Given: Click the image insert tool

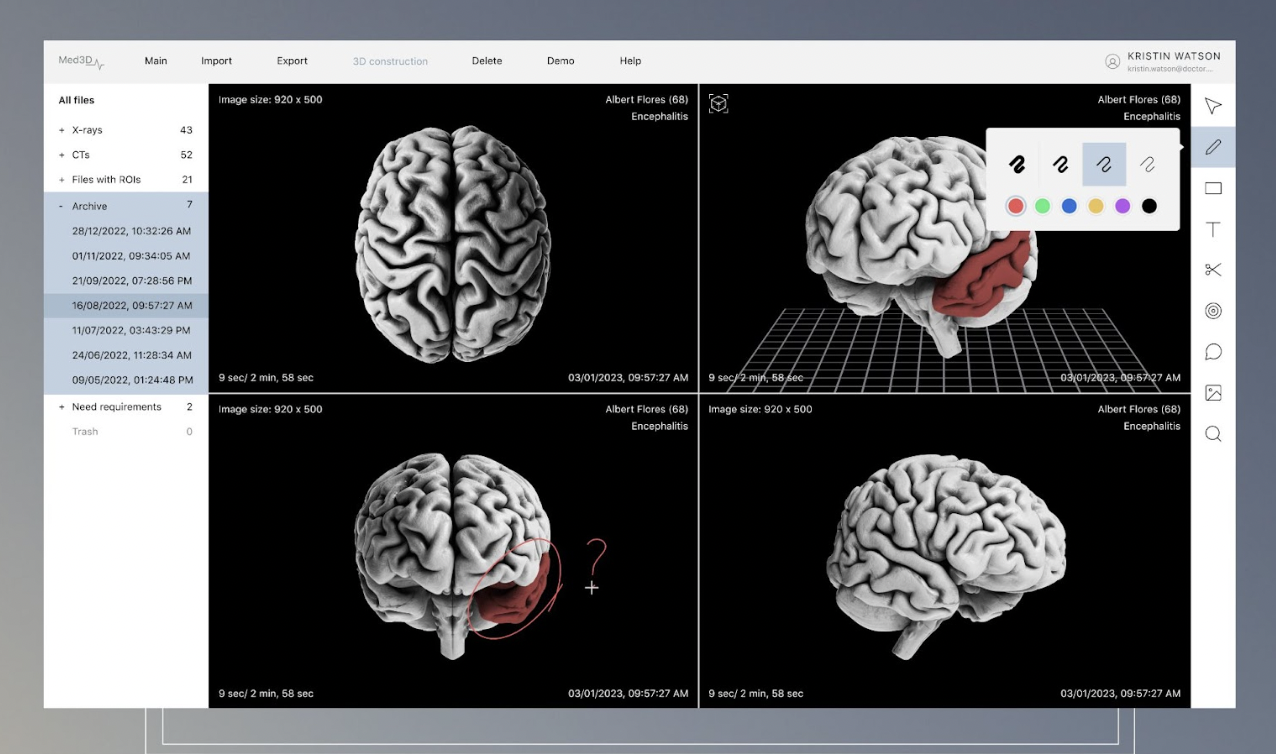Looking at the screenshot, I should coord(1213,393).
